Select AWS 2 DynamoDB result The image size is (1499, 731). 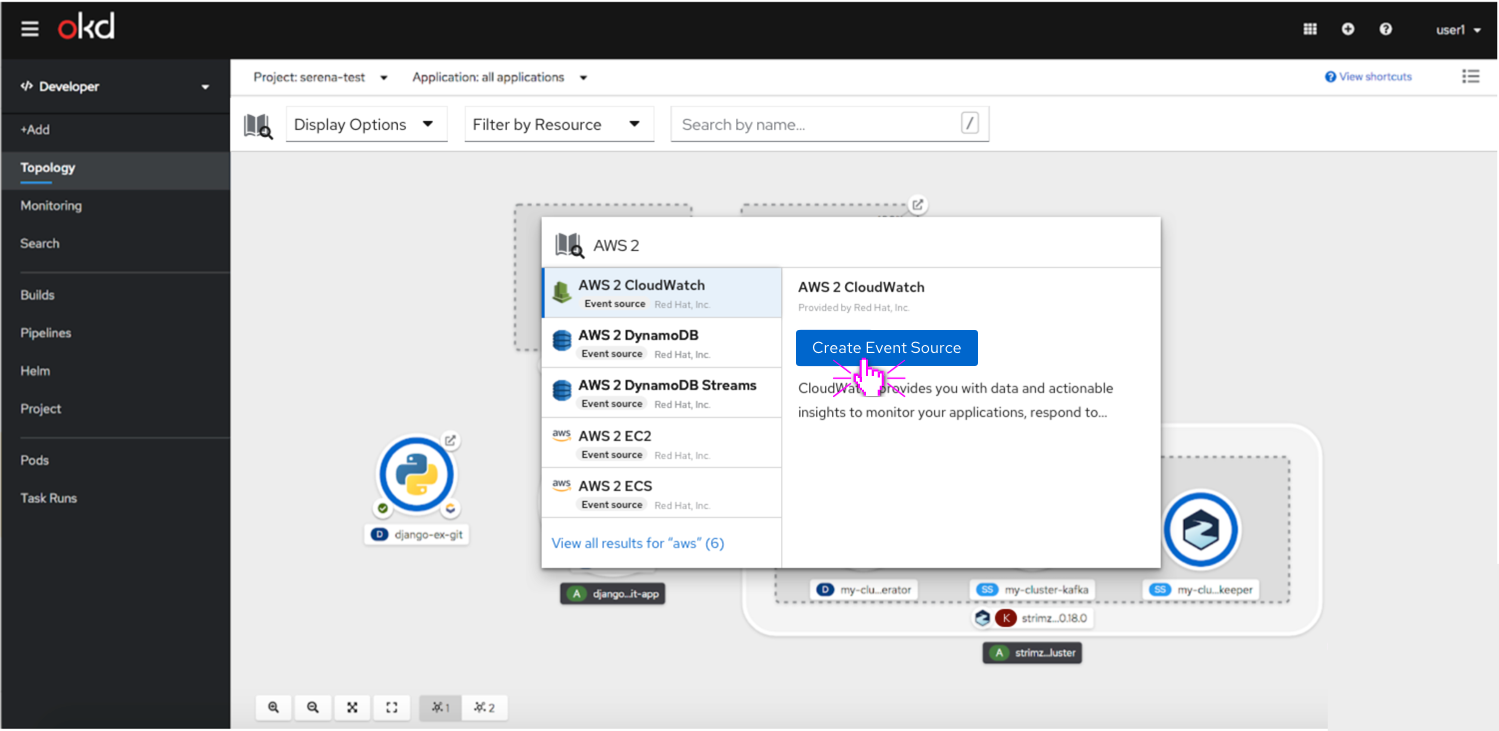click(x=661, y=343)
